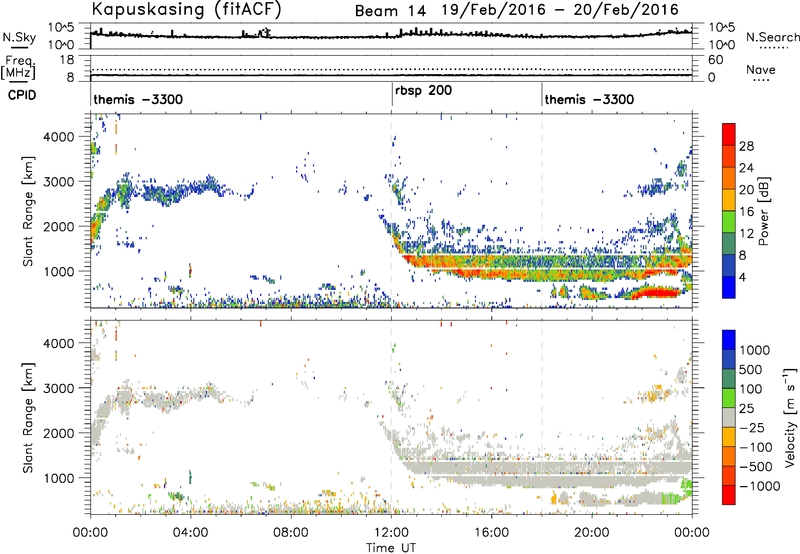Select the first themis -3300 CPID label
The height and width of the screenshot is (554, 800).
138,99
